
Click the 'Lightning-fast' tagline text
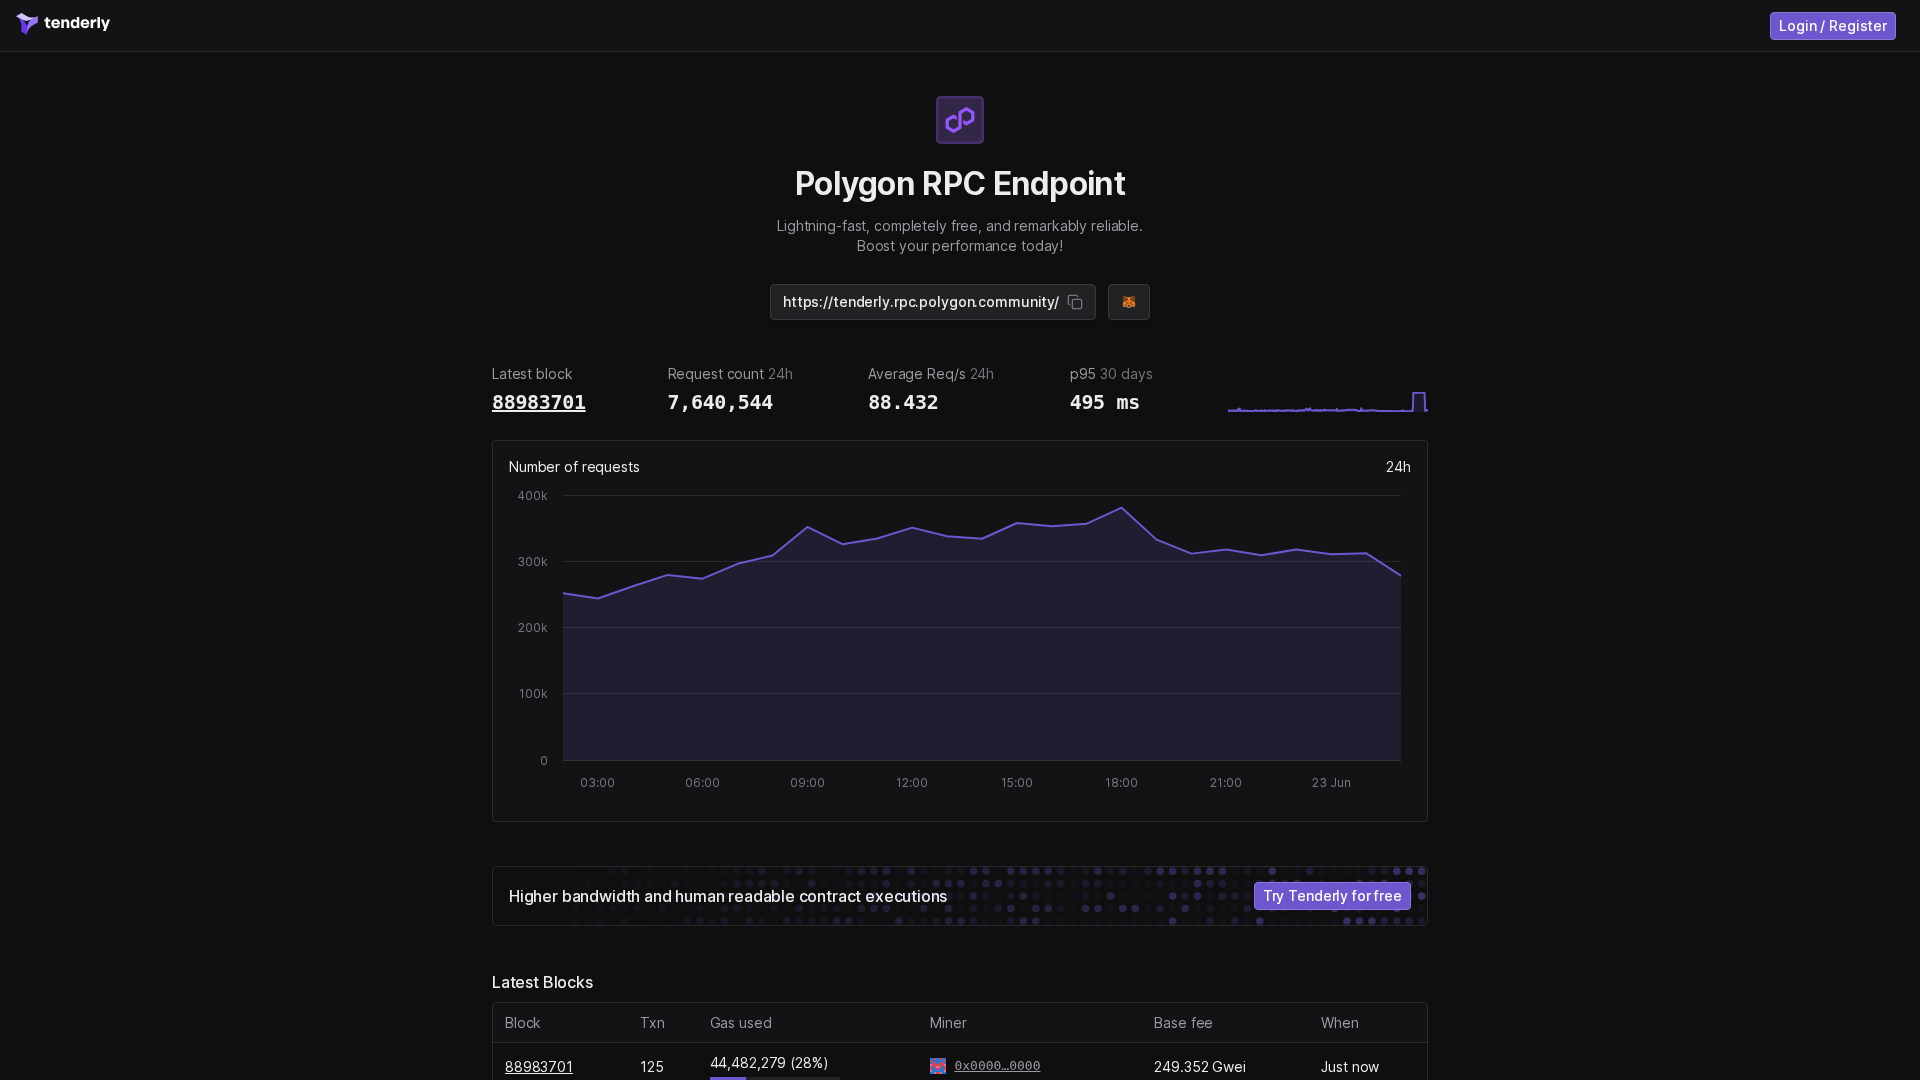[960, 236]
